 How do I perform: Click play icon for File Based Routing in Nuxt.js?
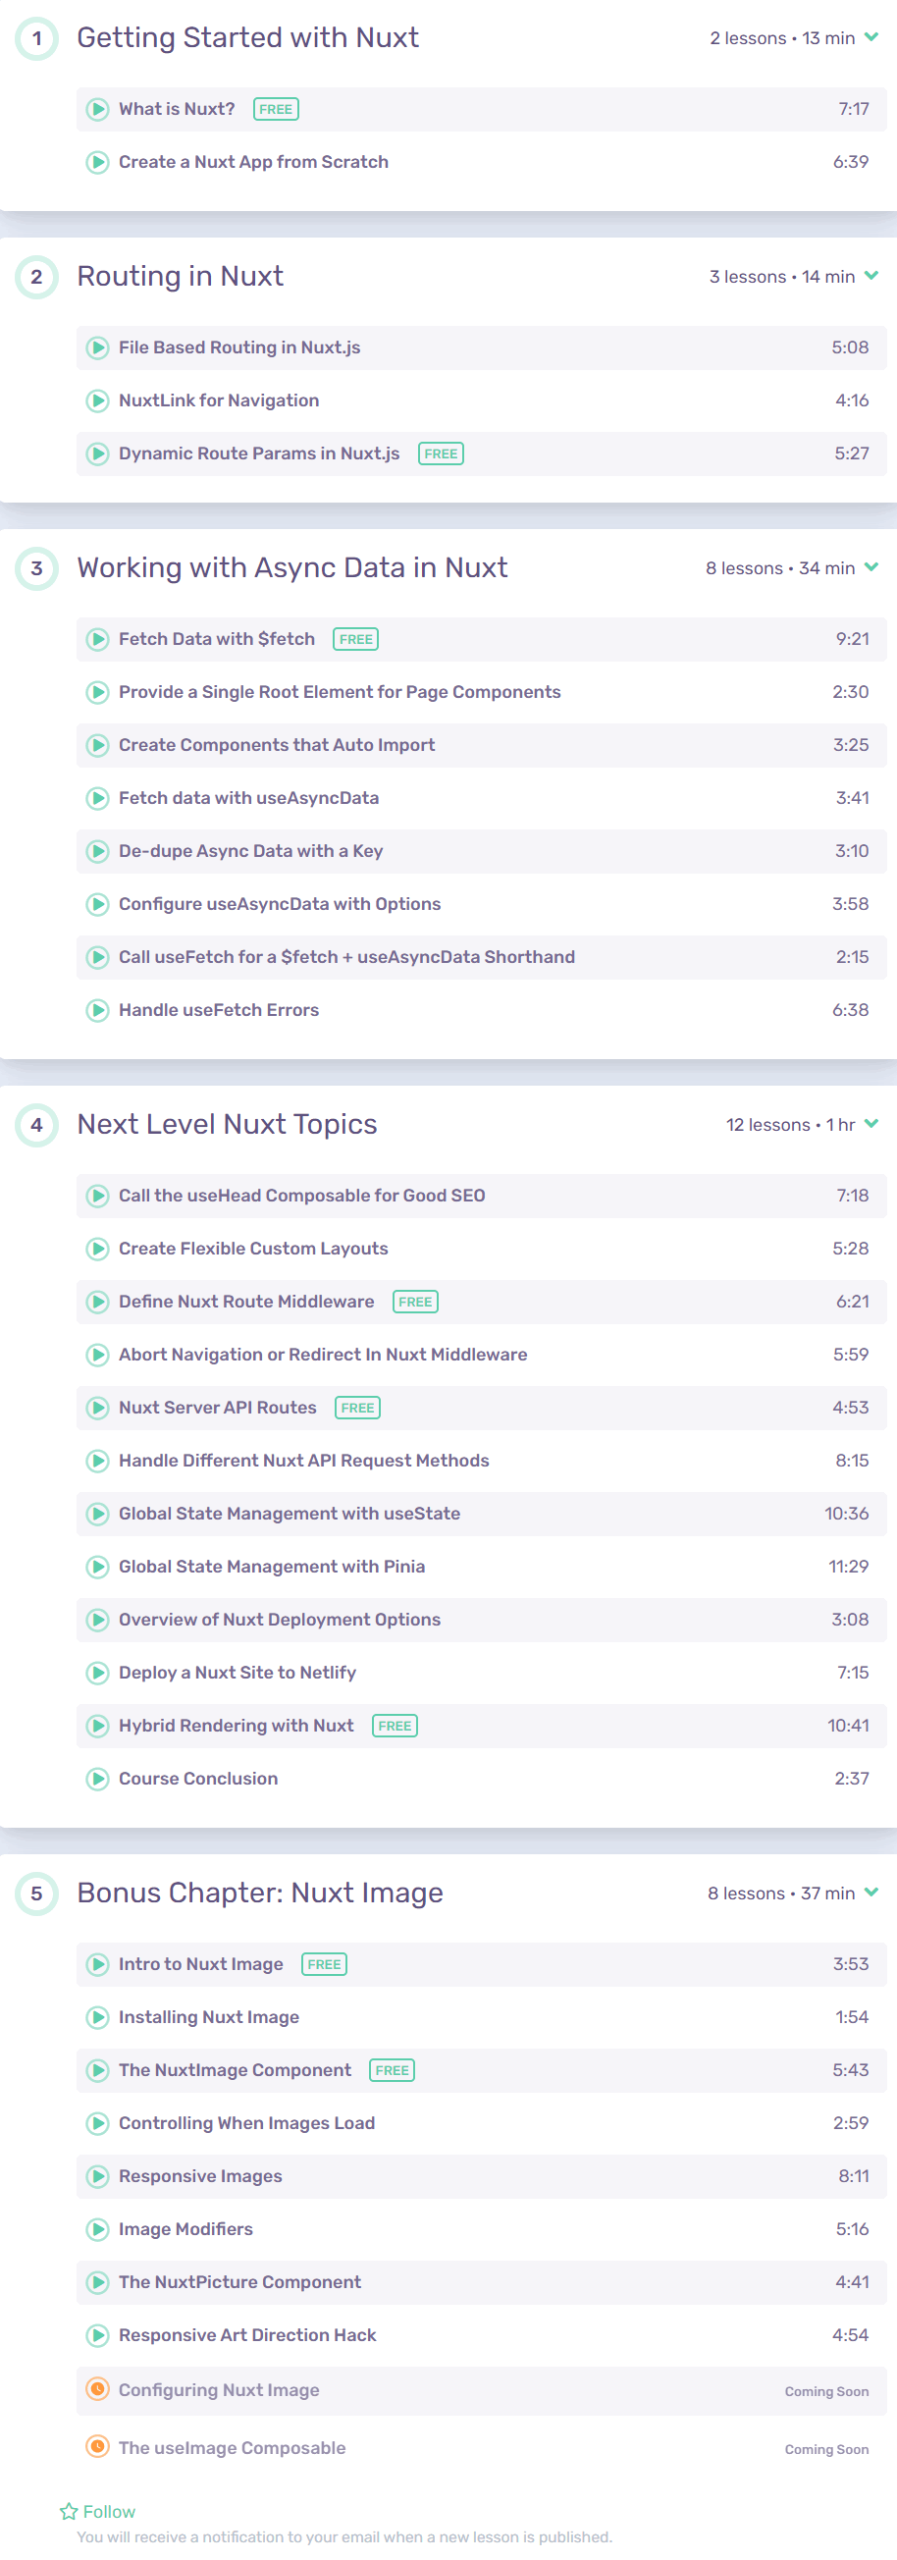[97, 348]
